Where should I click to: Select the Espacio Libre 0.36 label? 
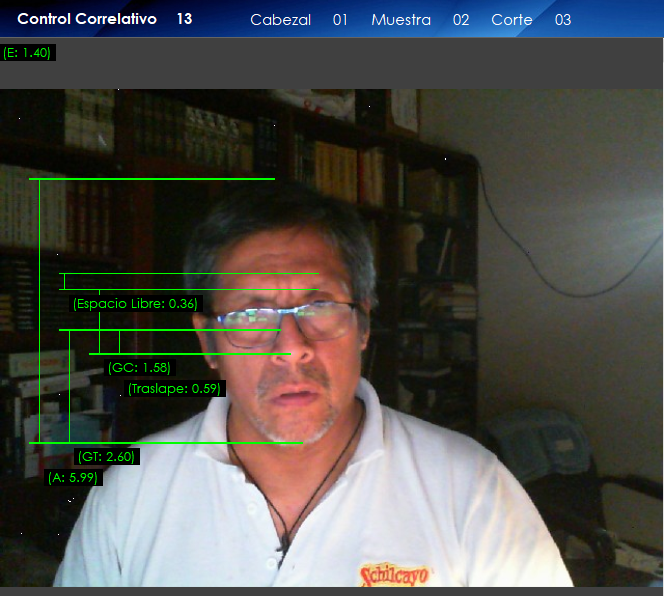pos(135,303)
